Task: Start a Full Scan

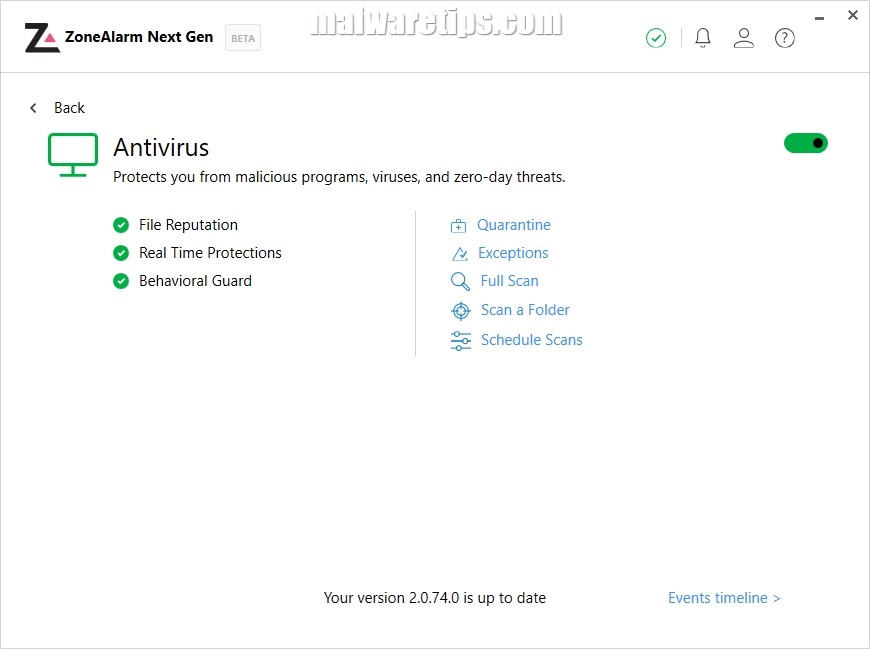Action: click(509, 281)
